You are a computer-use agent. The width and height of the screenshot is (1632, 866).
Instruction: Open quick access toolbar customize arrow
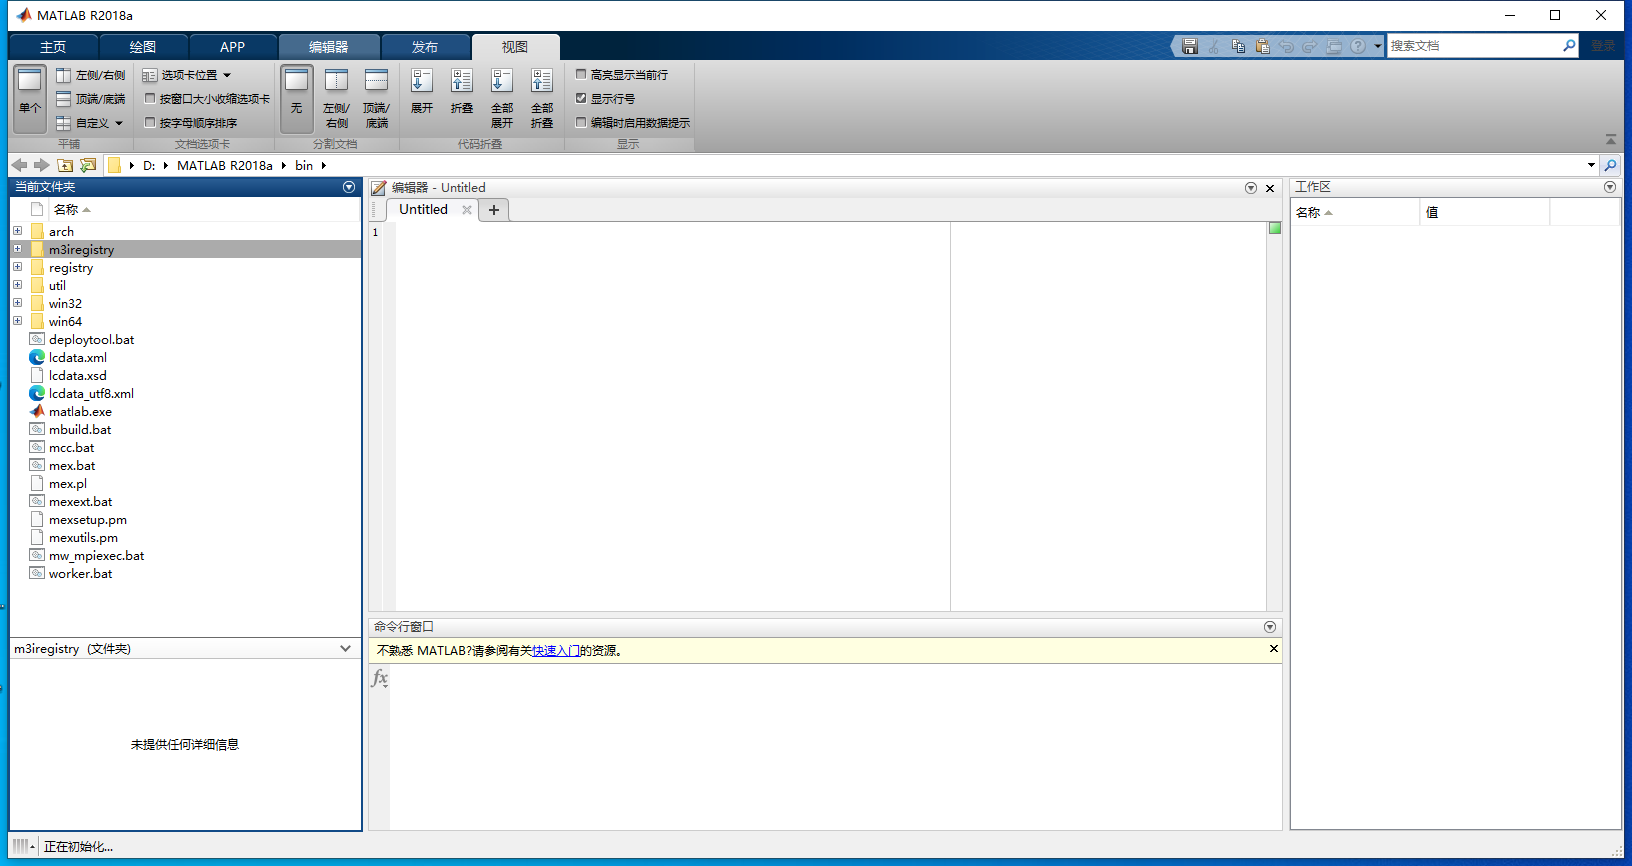pos(1377,46)
